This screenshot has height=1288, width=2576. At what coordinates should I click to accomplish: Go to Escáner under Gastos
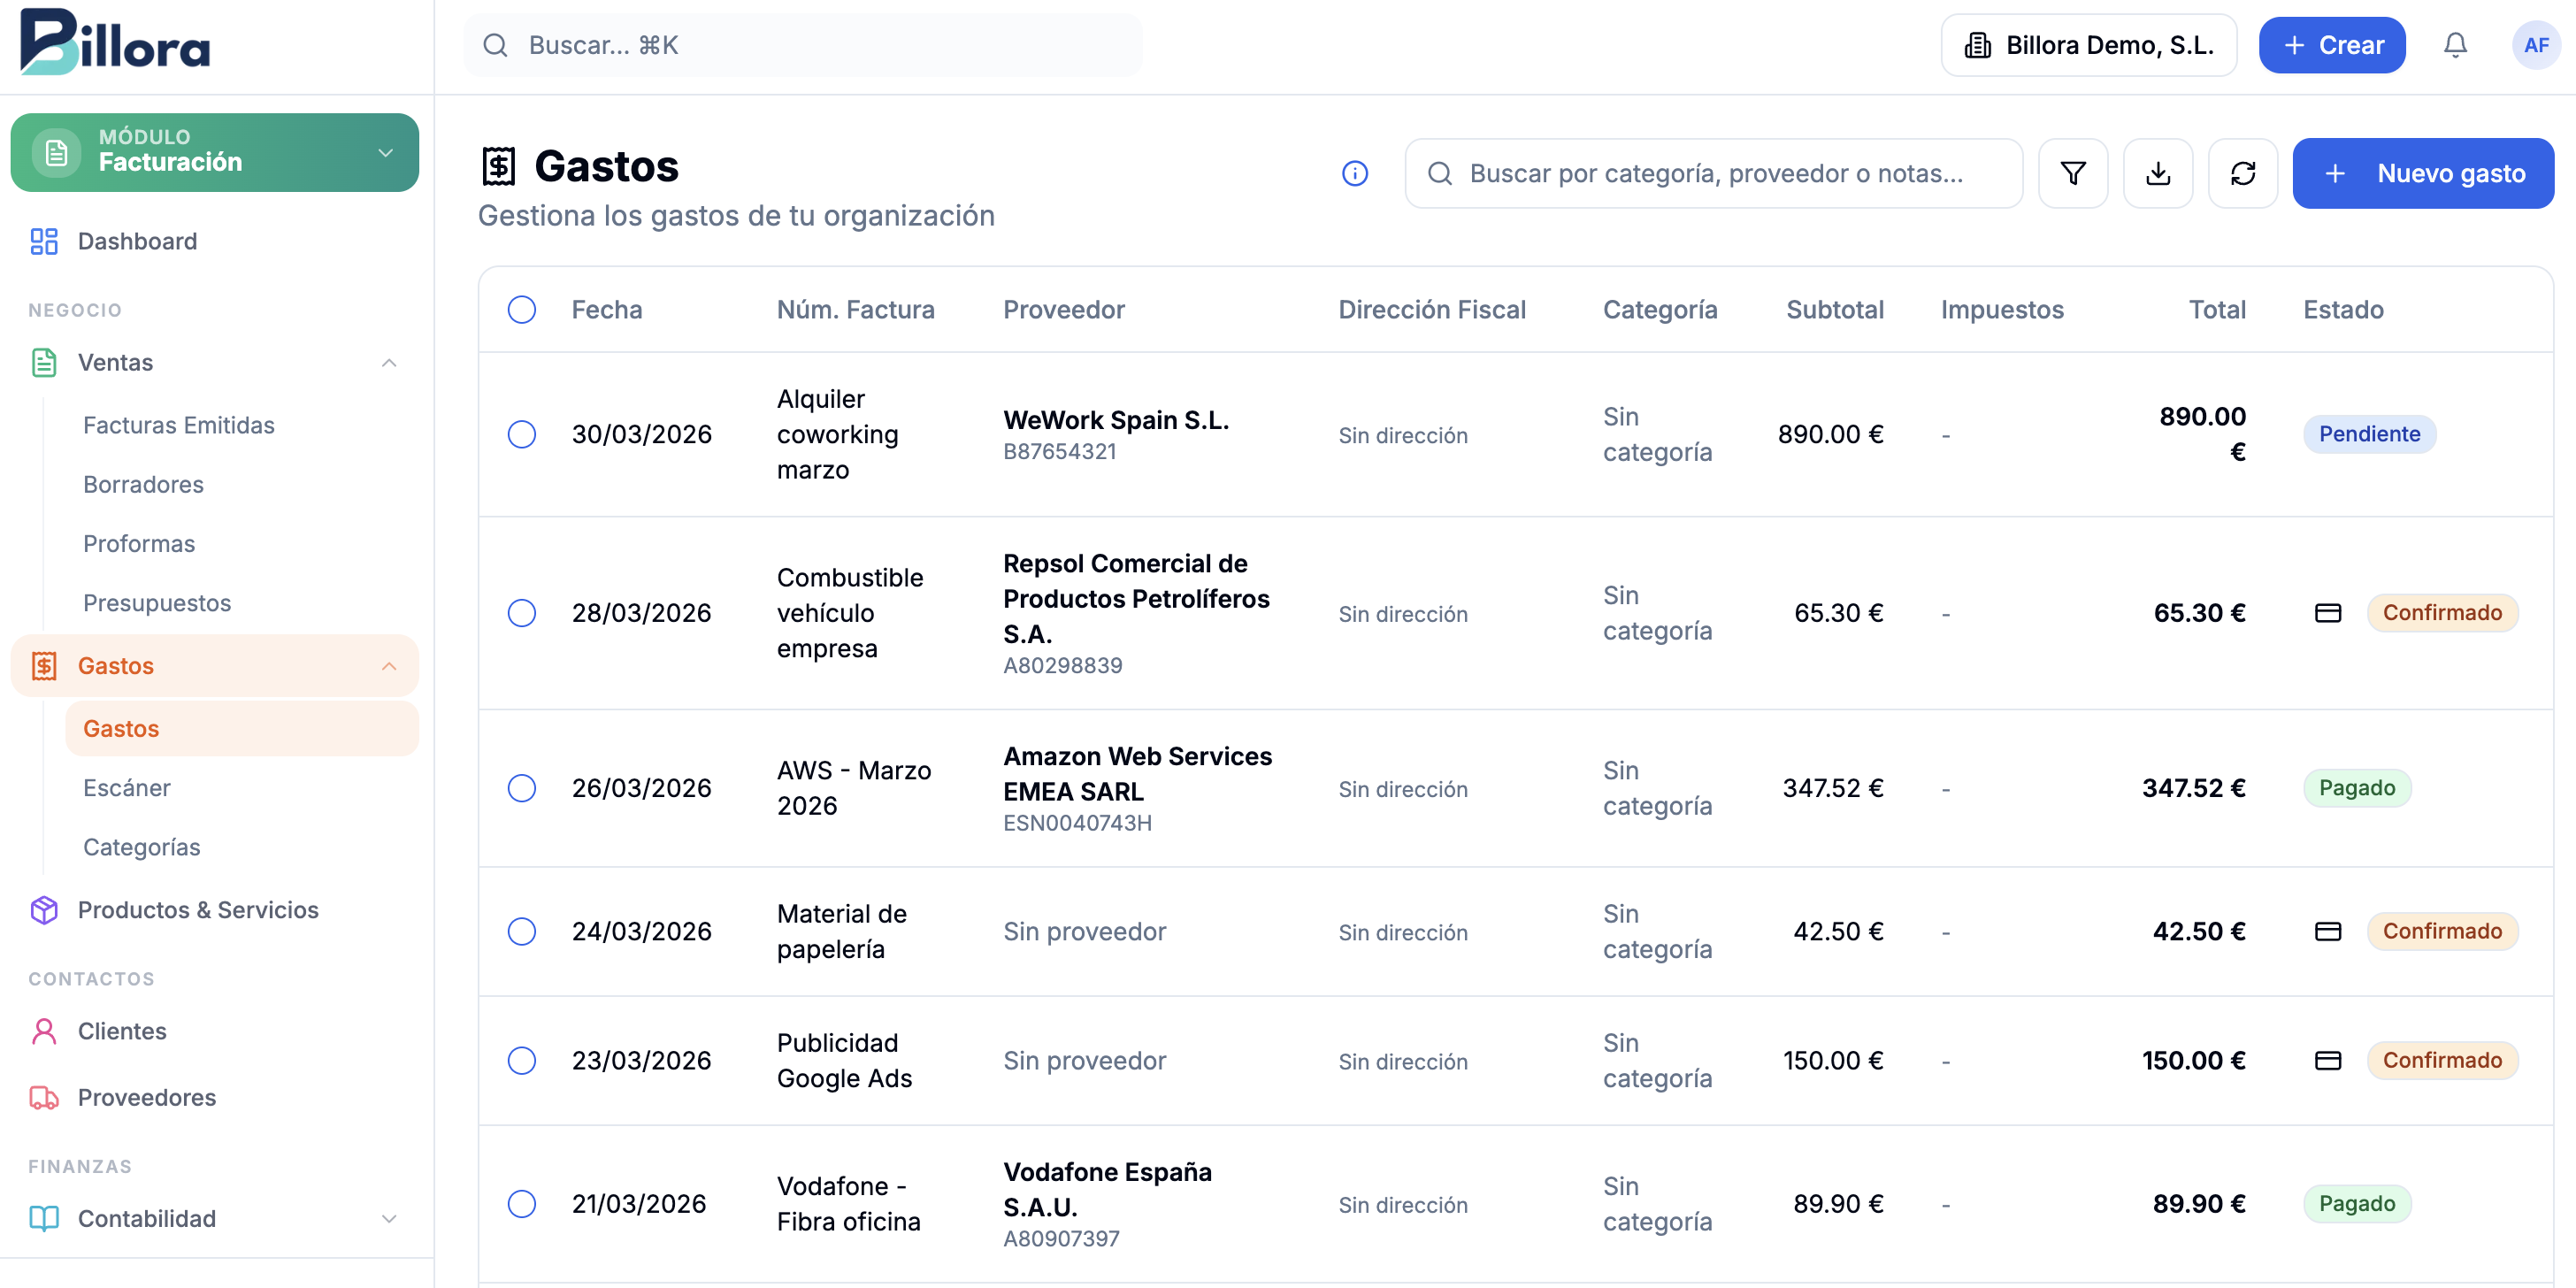[x=127, y=788]
